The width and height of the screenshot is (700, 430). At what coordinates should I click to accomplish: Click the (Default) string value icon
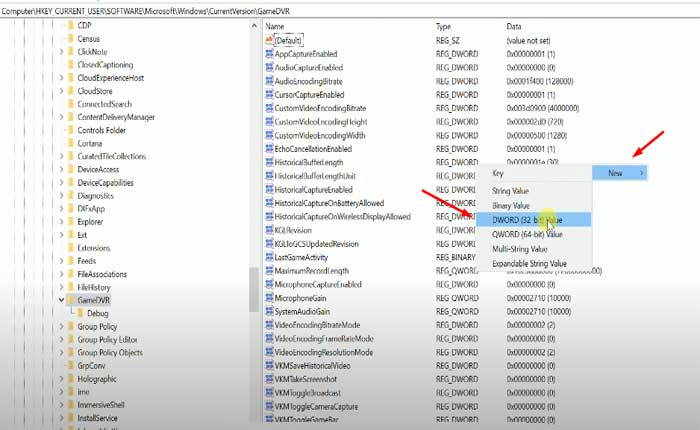click(x=269, y=40)
